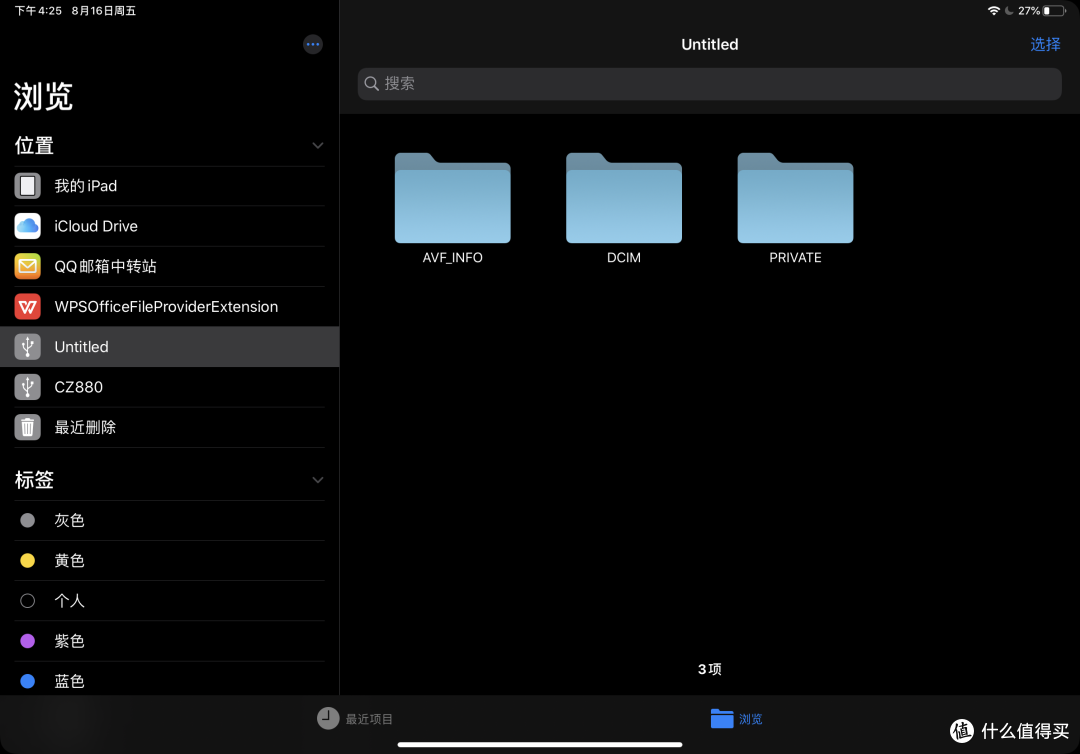Switch to the 最近项目 tab
The image size is (1080, 754).
click(x=355, y=718)
